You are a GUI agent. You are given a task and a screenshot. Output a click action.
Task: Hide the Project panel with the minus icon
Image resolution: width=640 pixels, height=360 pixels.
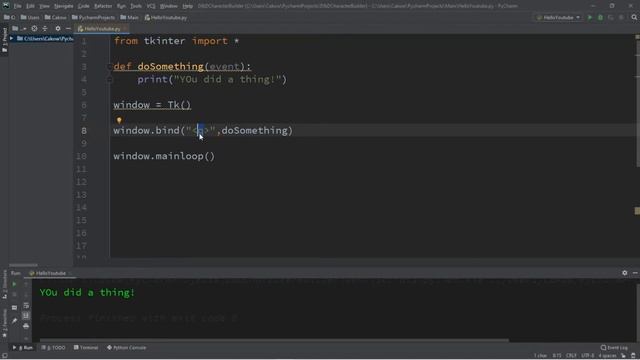pyautogui.click(x=68, y=29)
